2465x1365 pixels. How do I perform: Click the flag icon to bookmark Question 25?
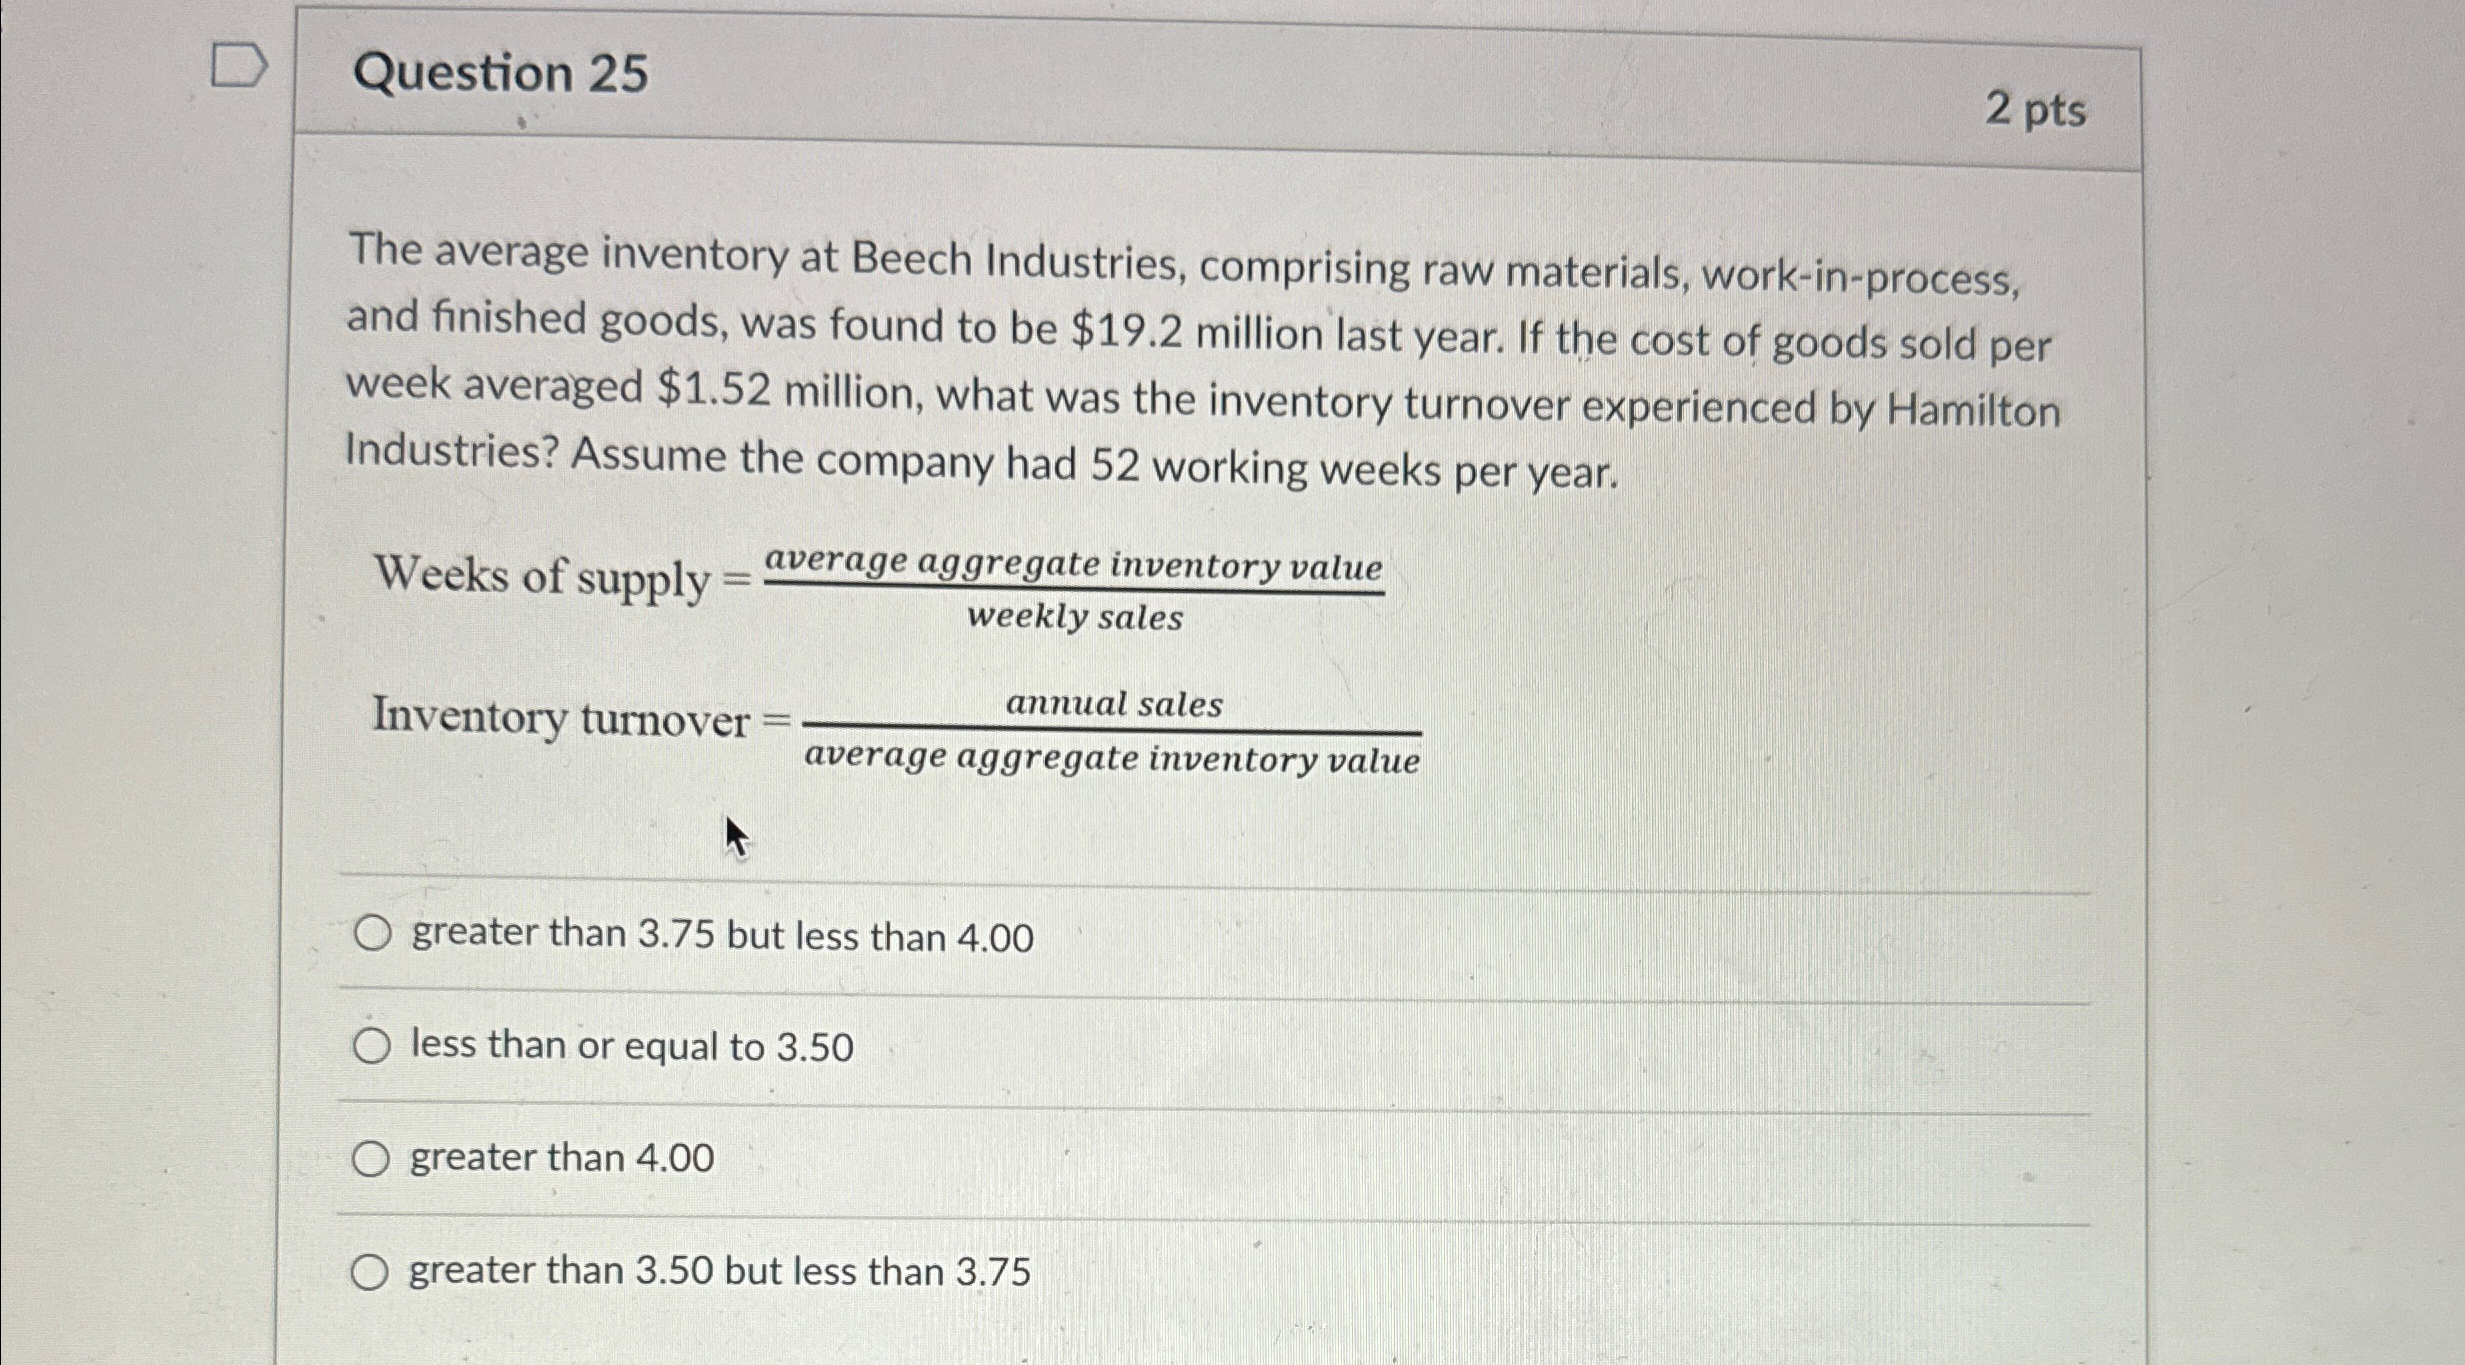237,65
